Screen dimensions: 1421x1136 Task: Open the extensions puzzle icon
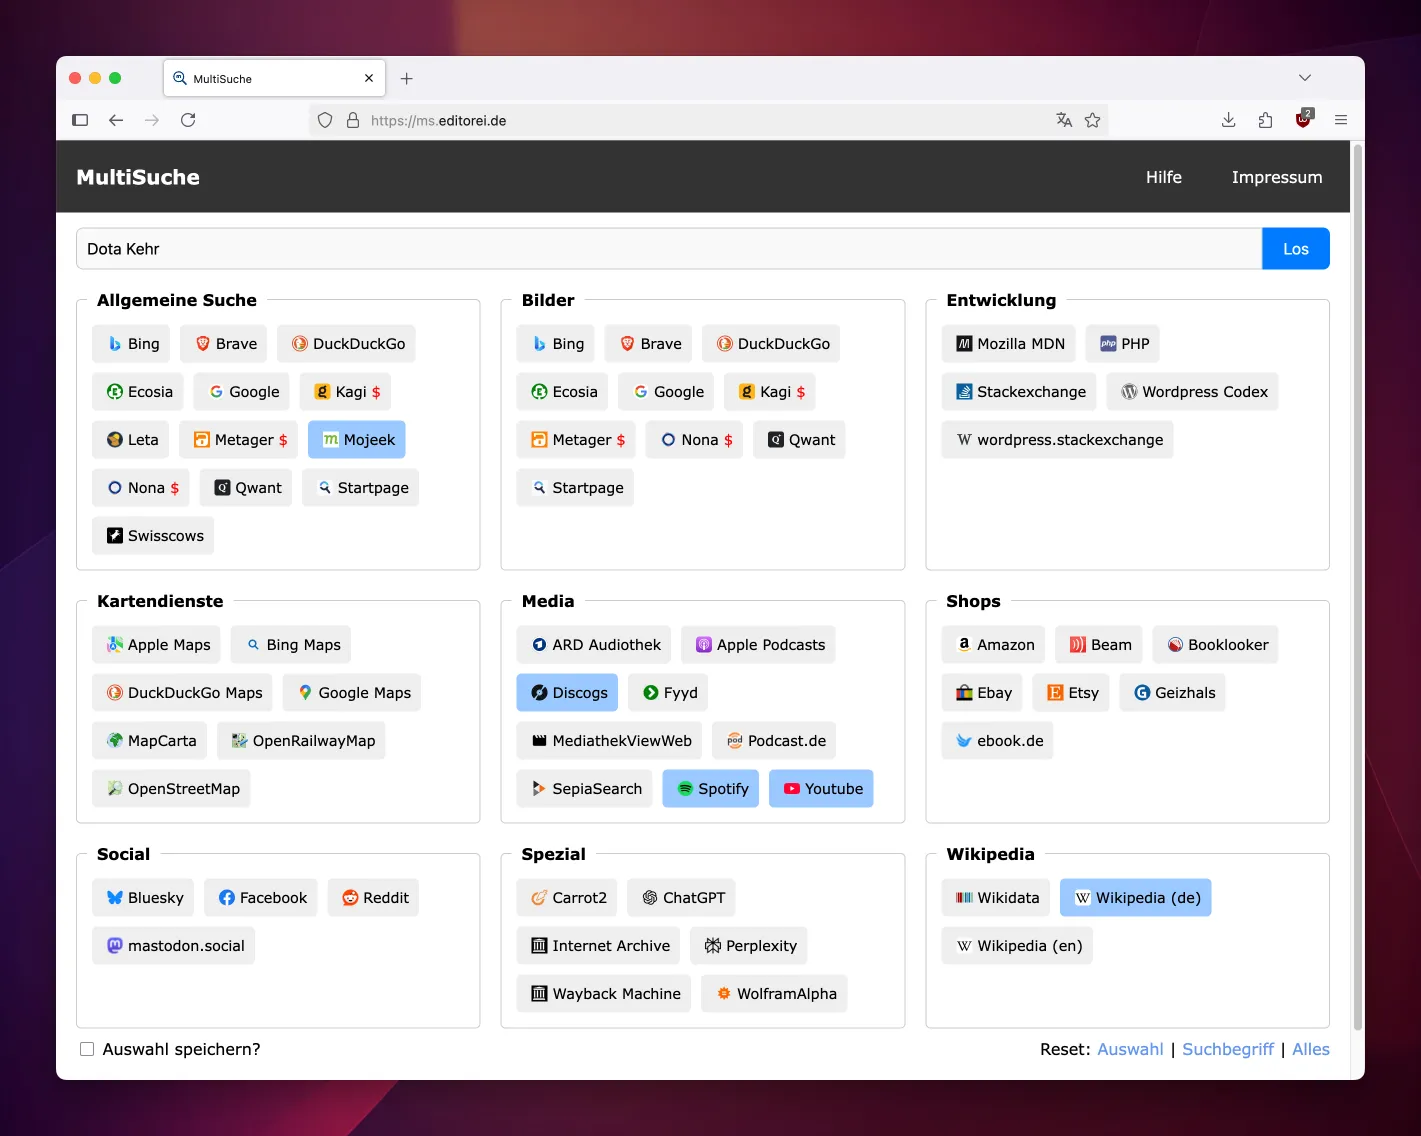[1265, 120]
